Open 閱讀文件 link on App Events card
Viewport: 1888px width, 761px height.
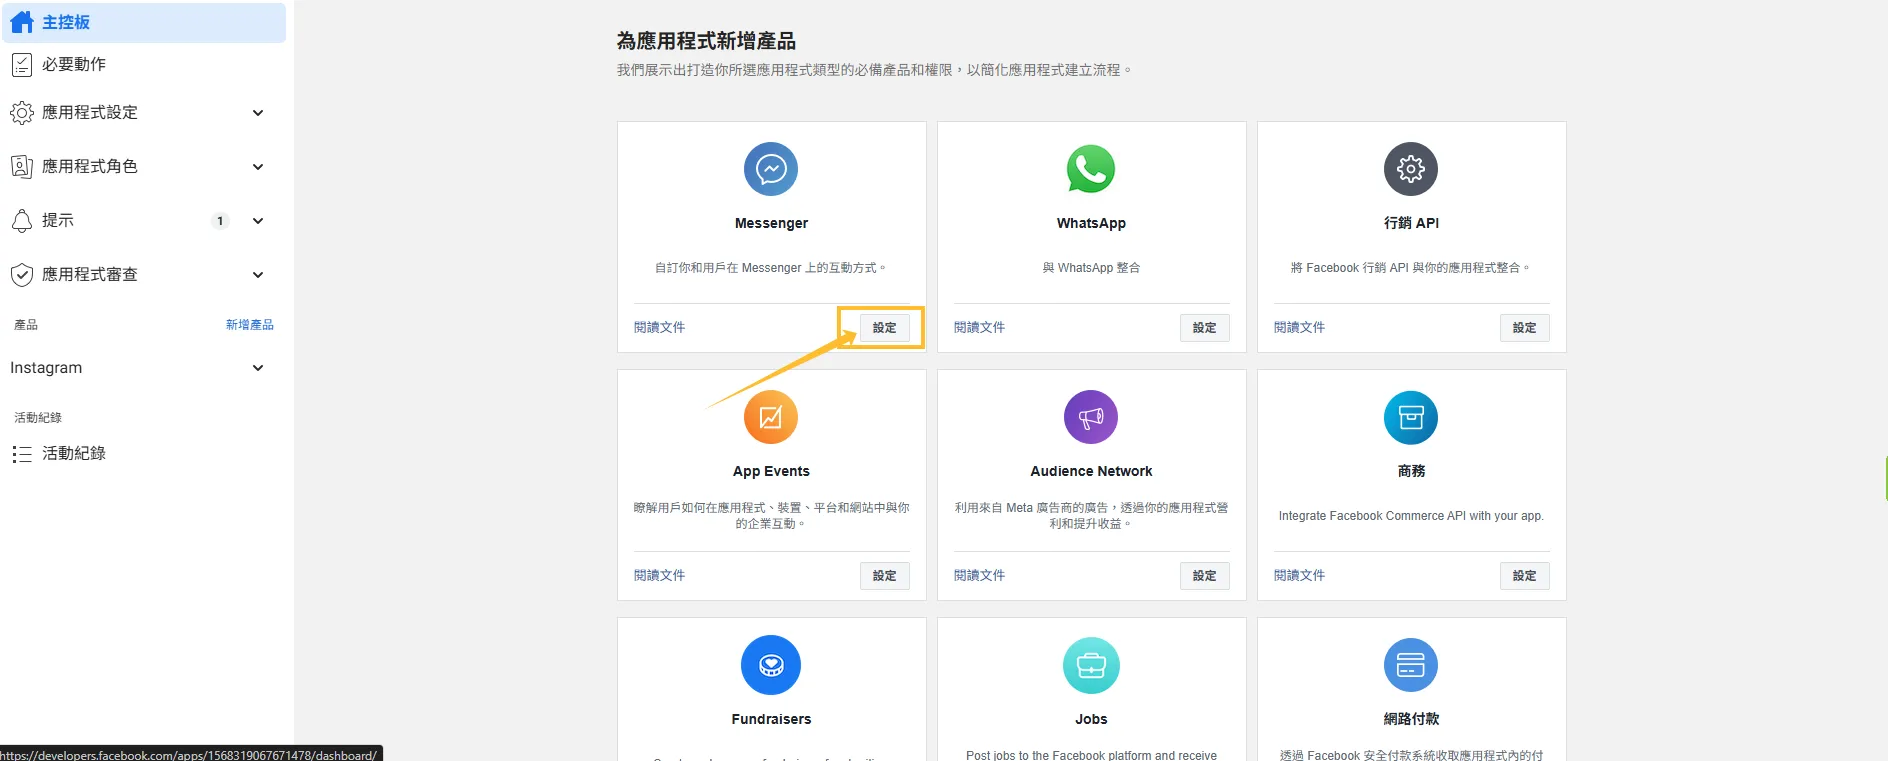click(x=659, y=576)
